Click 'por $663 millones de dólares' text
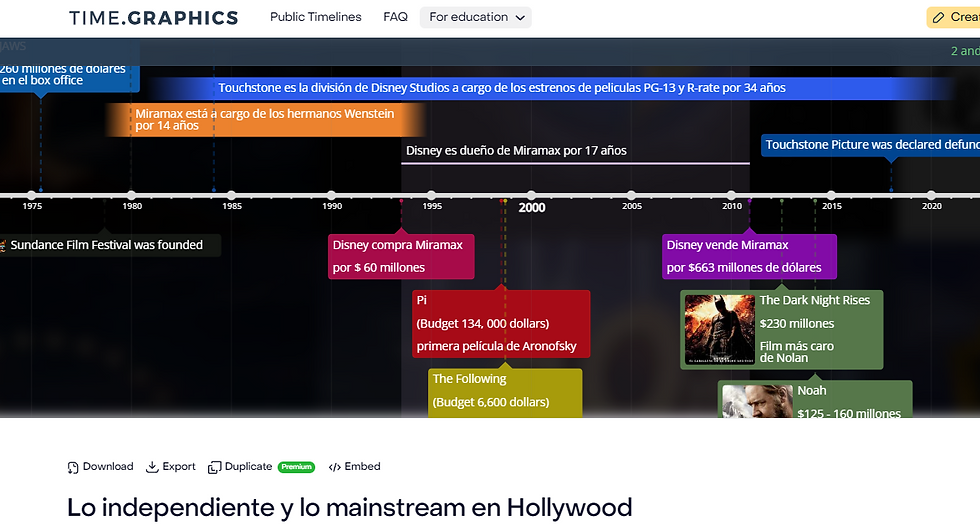 pyautogui.click(x=744, y=268)
